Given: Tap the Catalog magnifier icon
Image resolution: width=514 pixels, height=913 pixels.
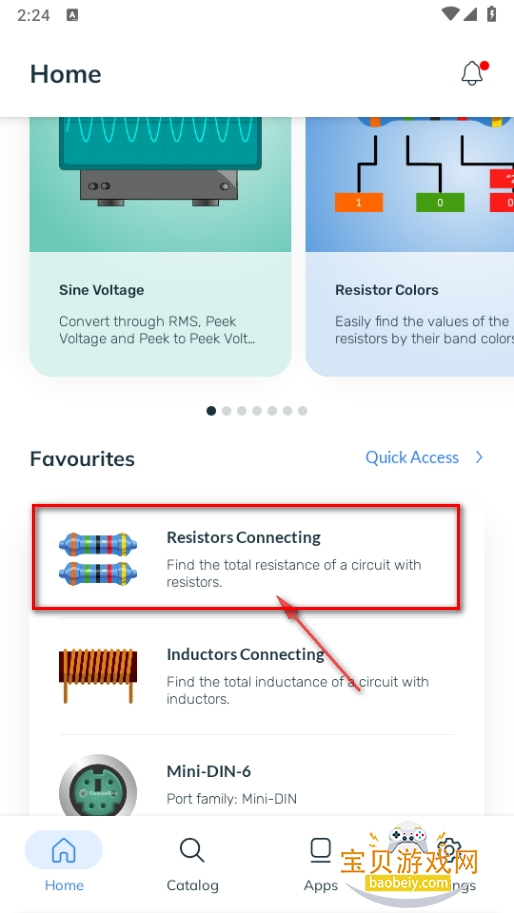Looking at the screenshot, I should pyautogui.click(x=192, y=850).
